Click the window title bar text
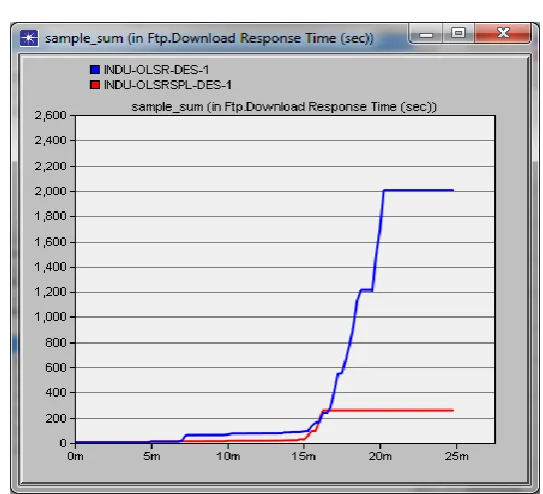The height and width of the screenshot is (494, 543). [x=209, y=38]
